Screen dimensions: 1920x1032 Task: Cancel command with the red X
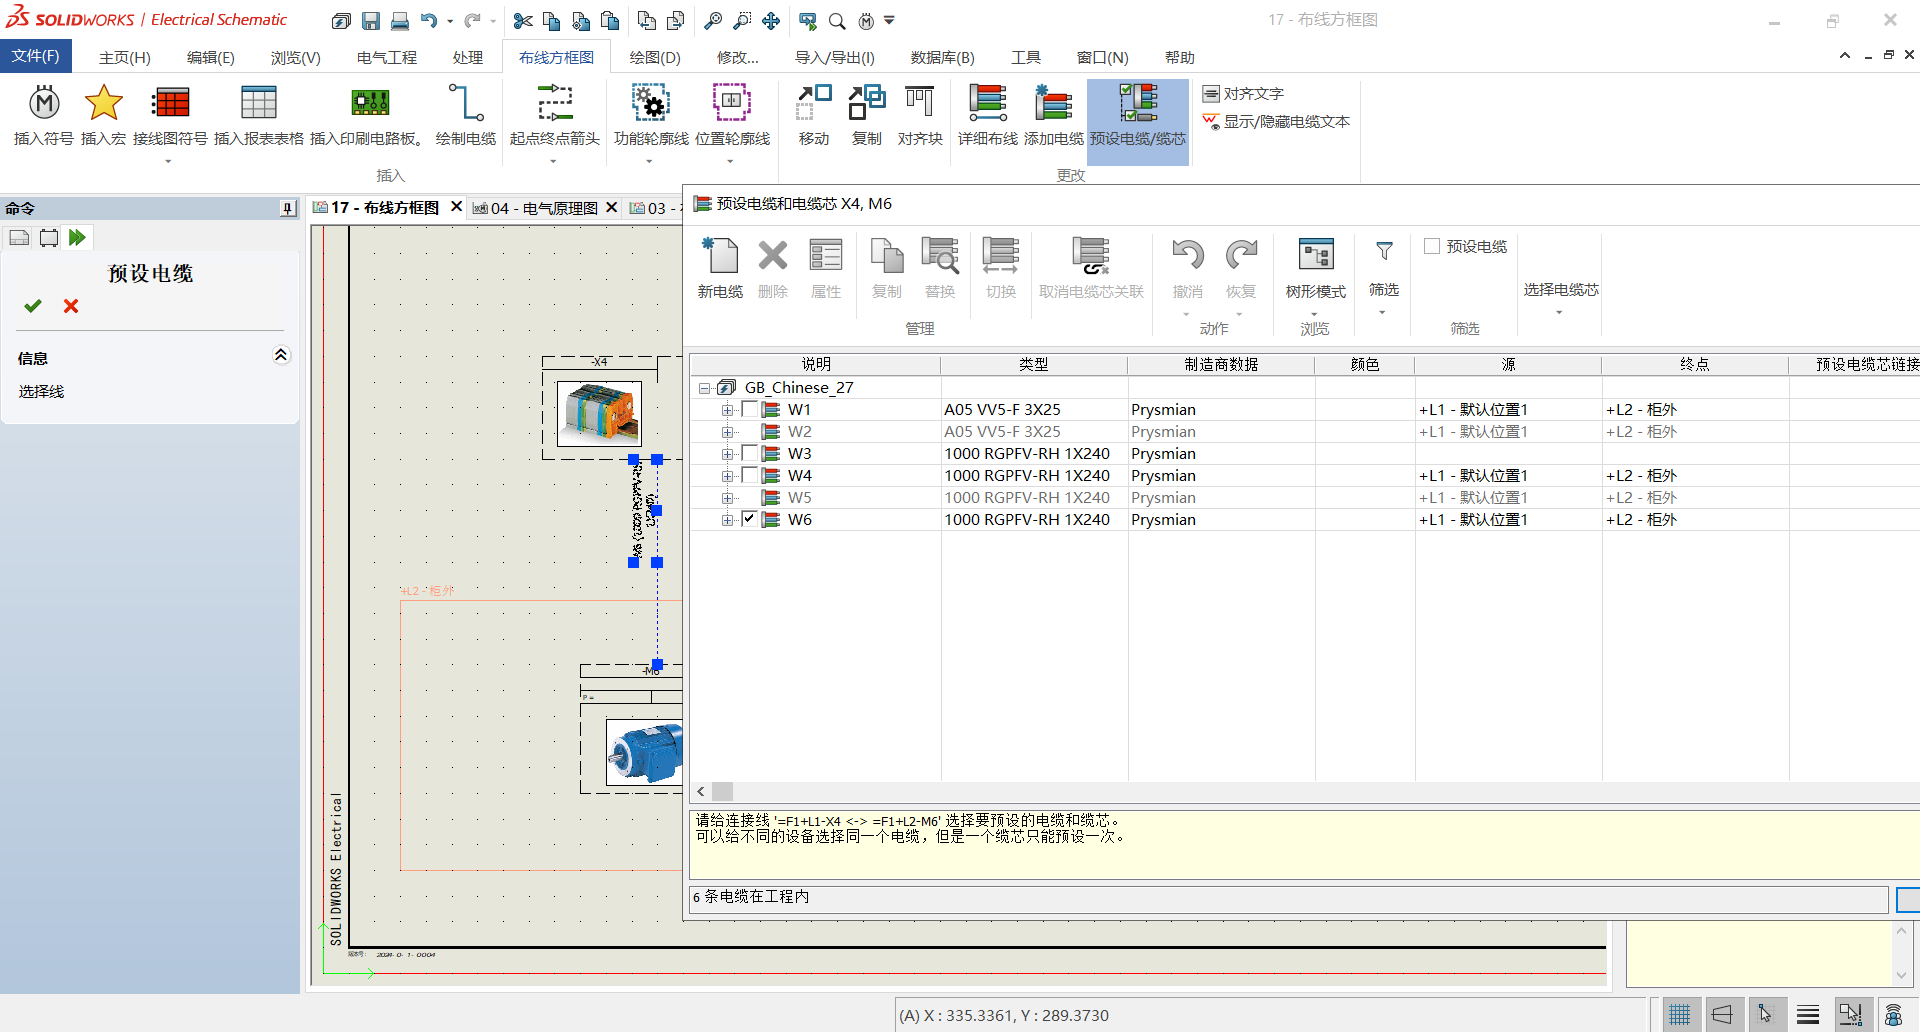tap(71, 306)
